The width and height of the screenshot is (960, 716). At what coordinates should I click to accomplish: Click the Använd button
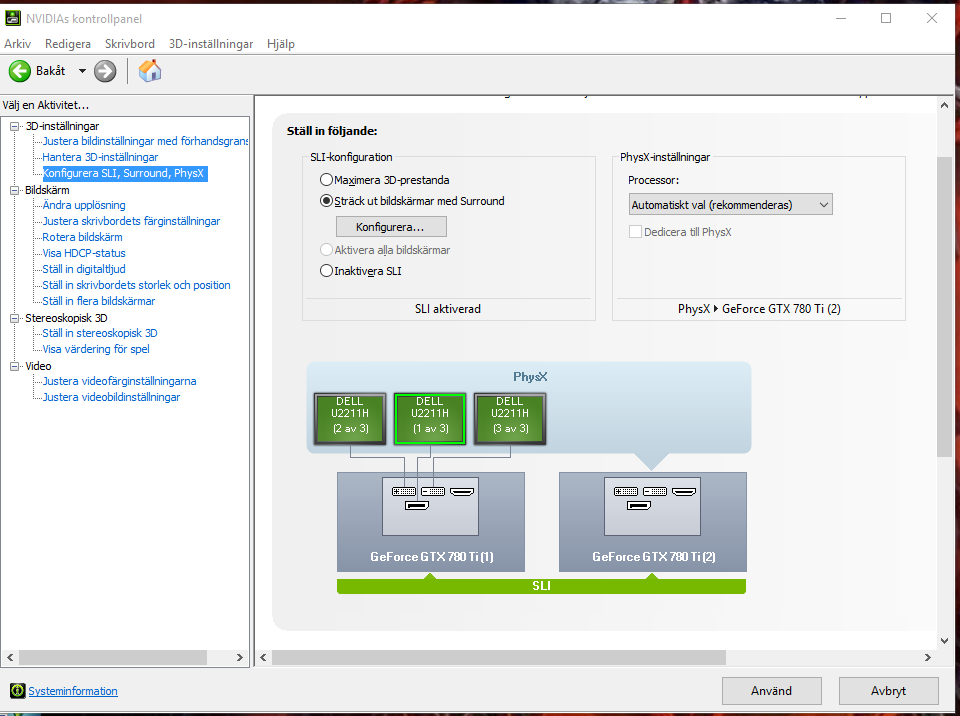pyautogui.click(x=771, y=691)
